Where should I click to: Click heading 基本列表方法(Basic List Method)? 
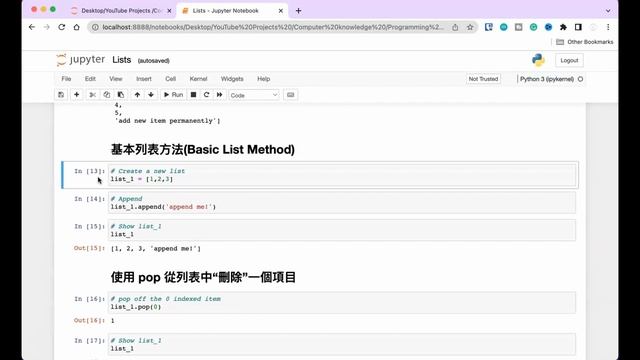coord(202,149)
